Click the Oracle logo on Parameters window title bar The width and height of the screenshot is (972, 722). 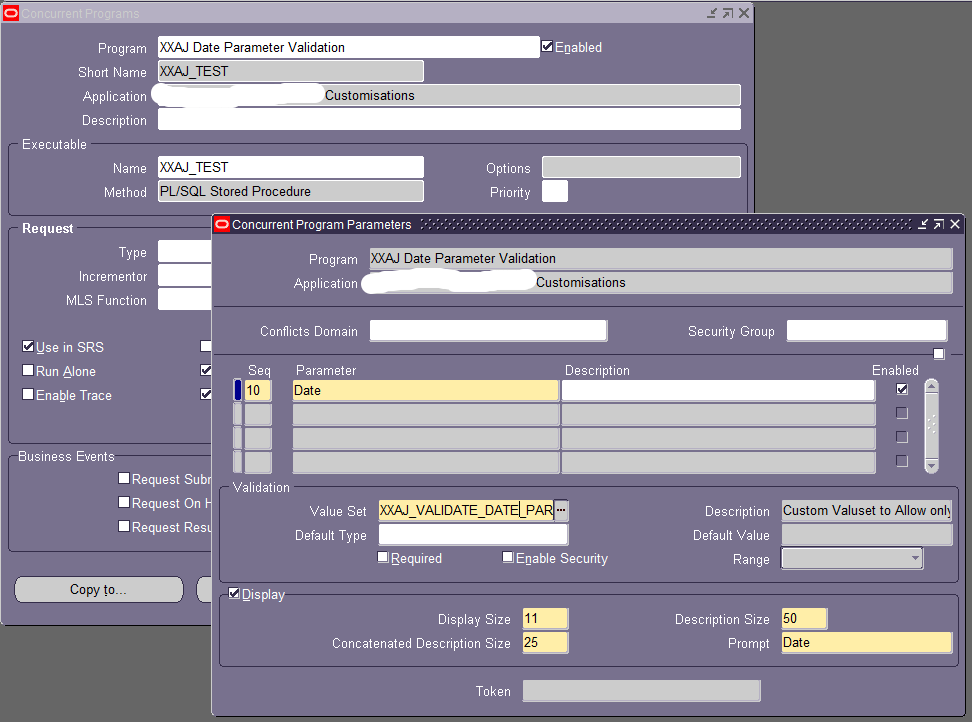click(221, 224)
